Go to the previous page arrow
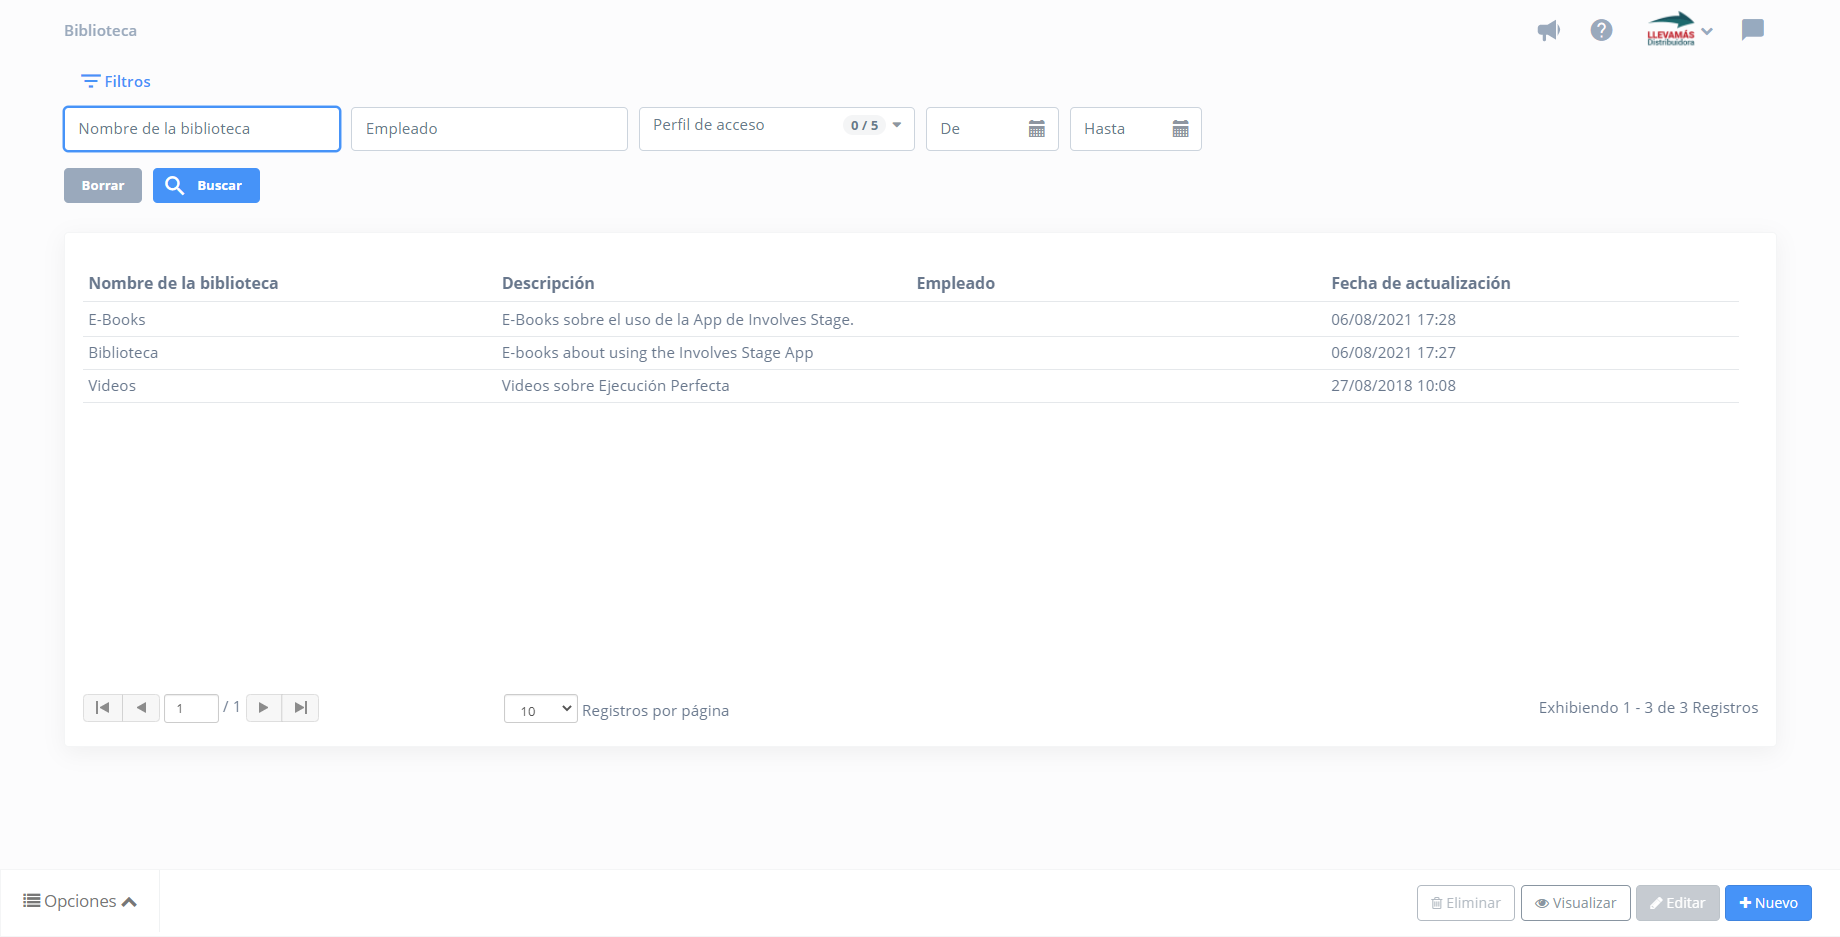Screen dimensions: 1840x937 point(141,708)
